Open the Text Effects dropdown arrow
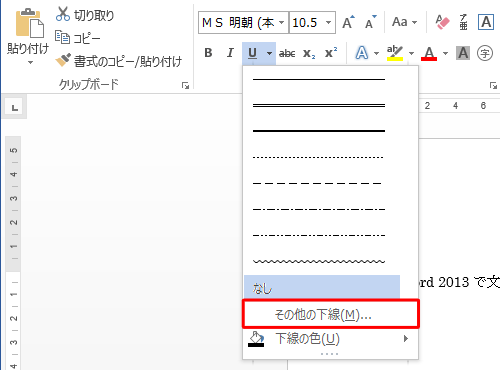 coord(376,53)
